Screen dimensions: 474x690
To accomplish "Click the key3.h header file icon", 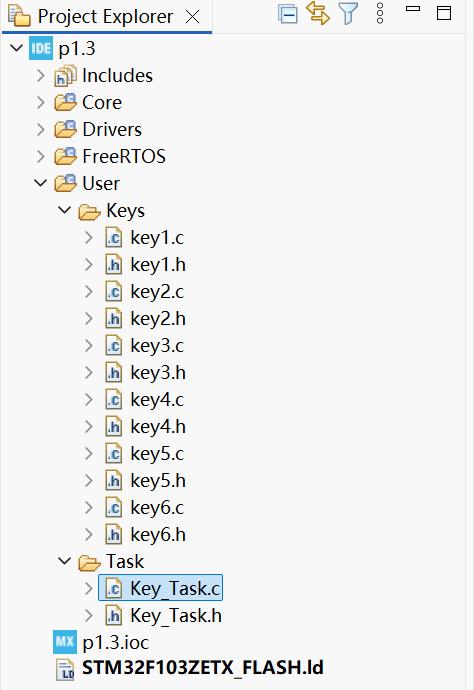I will click(114, 373).
